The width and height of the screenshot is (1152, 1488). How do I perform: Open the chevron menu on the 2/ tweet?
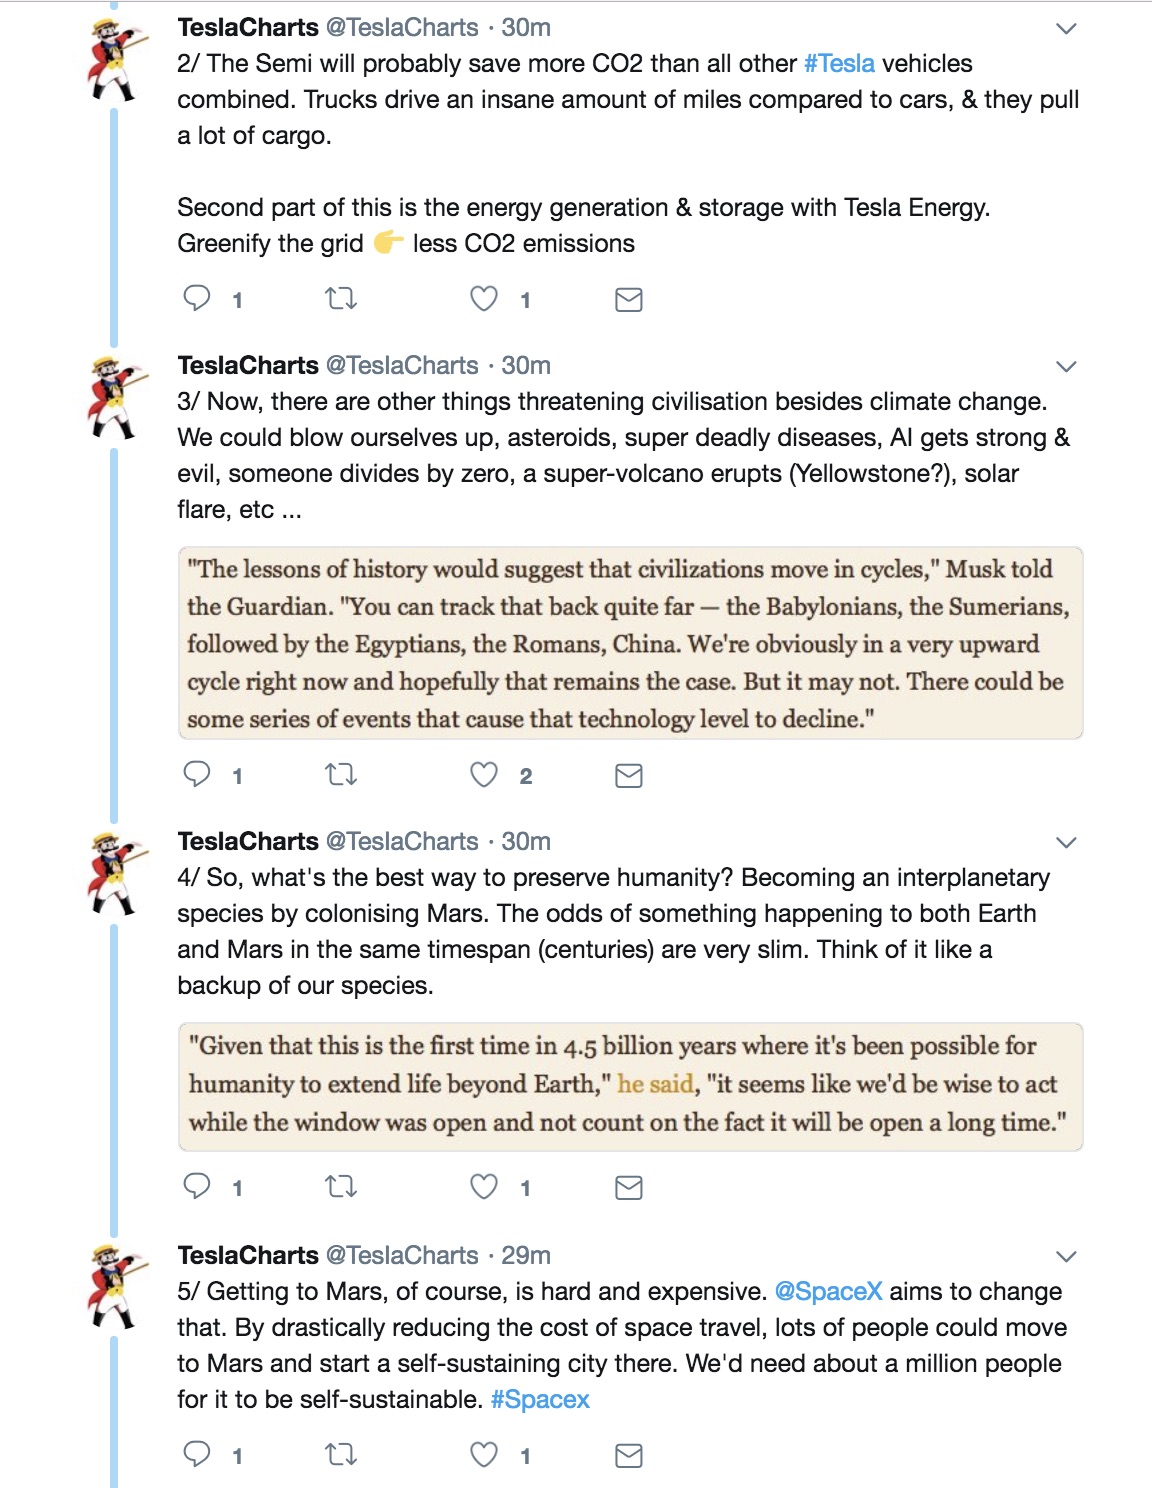point(1066,28)
